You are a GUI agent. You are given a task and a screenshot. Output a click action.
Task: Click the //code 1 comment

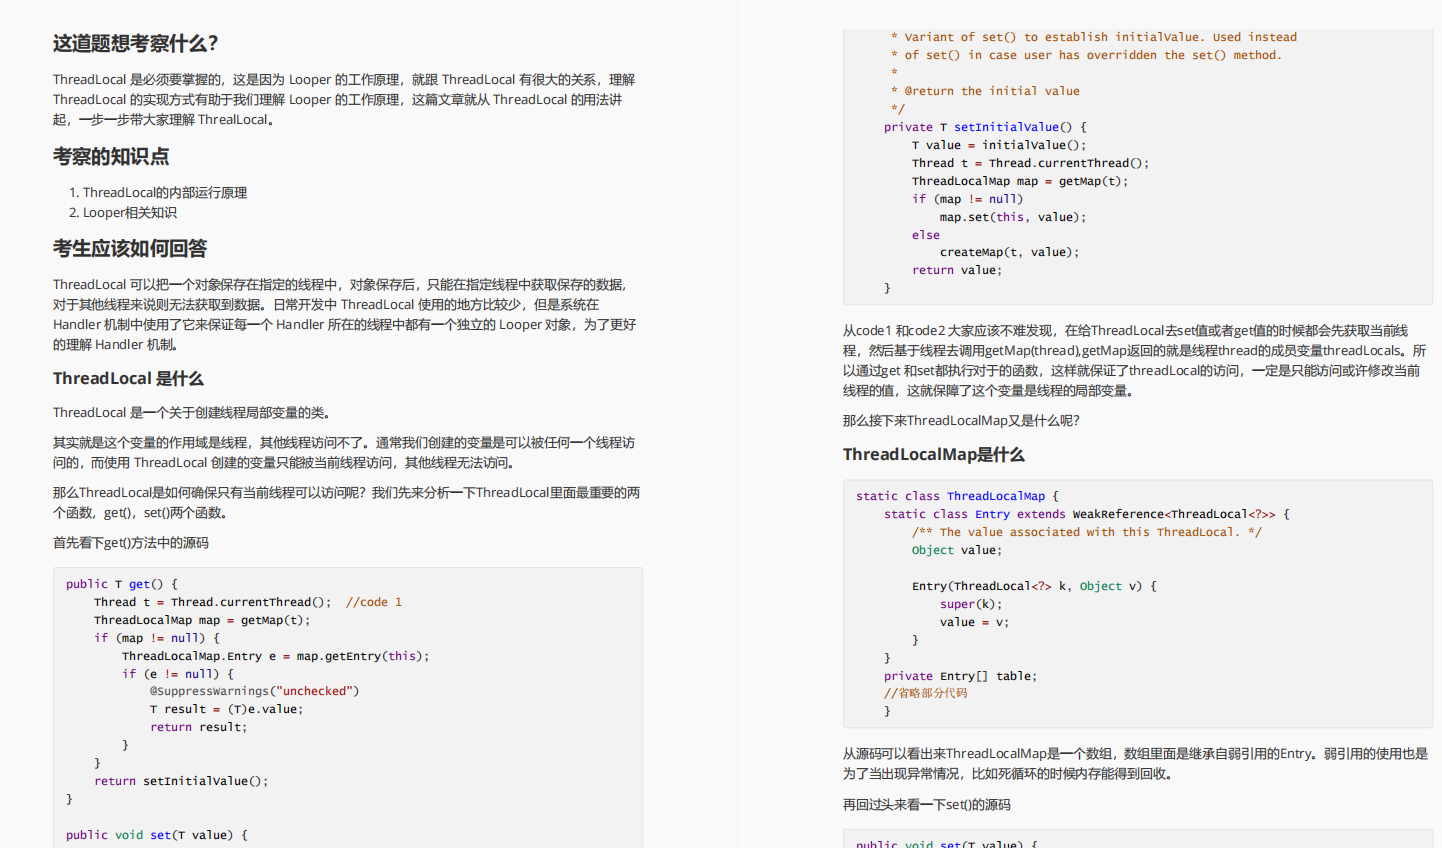(374, 602)
